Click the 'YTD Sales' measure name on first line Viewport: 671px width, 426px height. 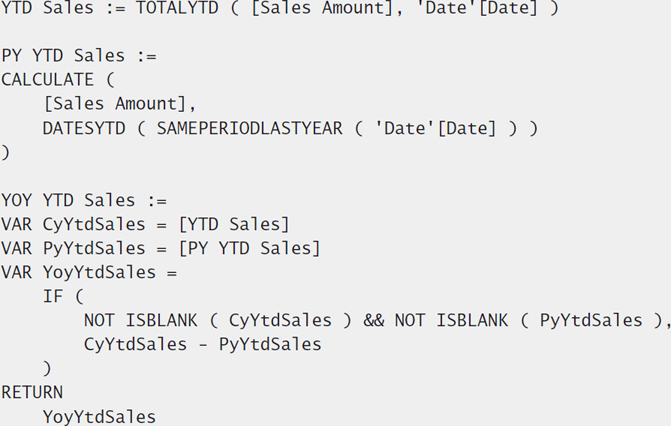(x=47, y=8)
